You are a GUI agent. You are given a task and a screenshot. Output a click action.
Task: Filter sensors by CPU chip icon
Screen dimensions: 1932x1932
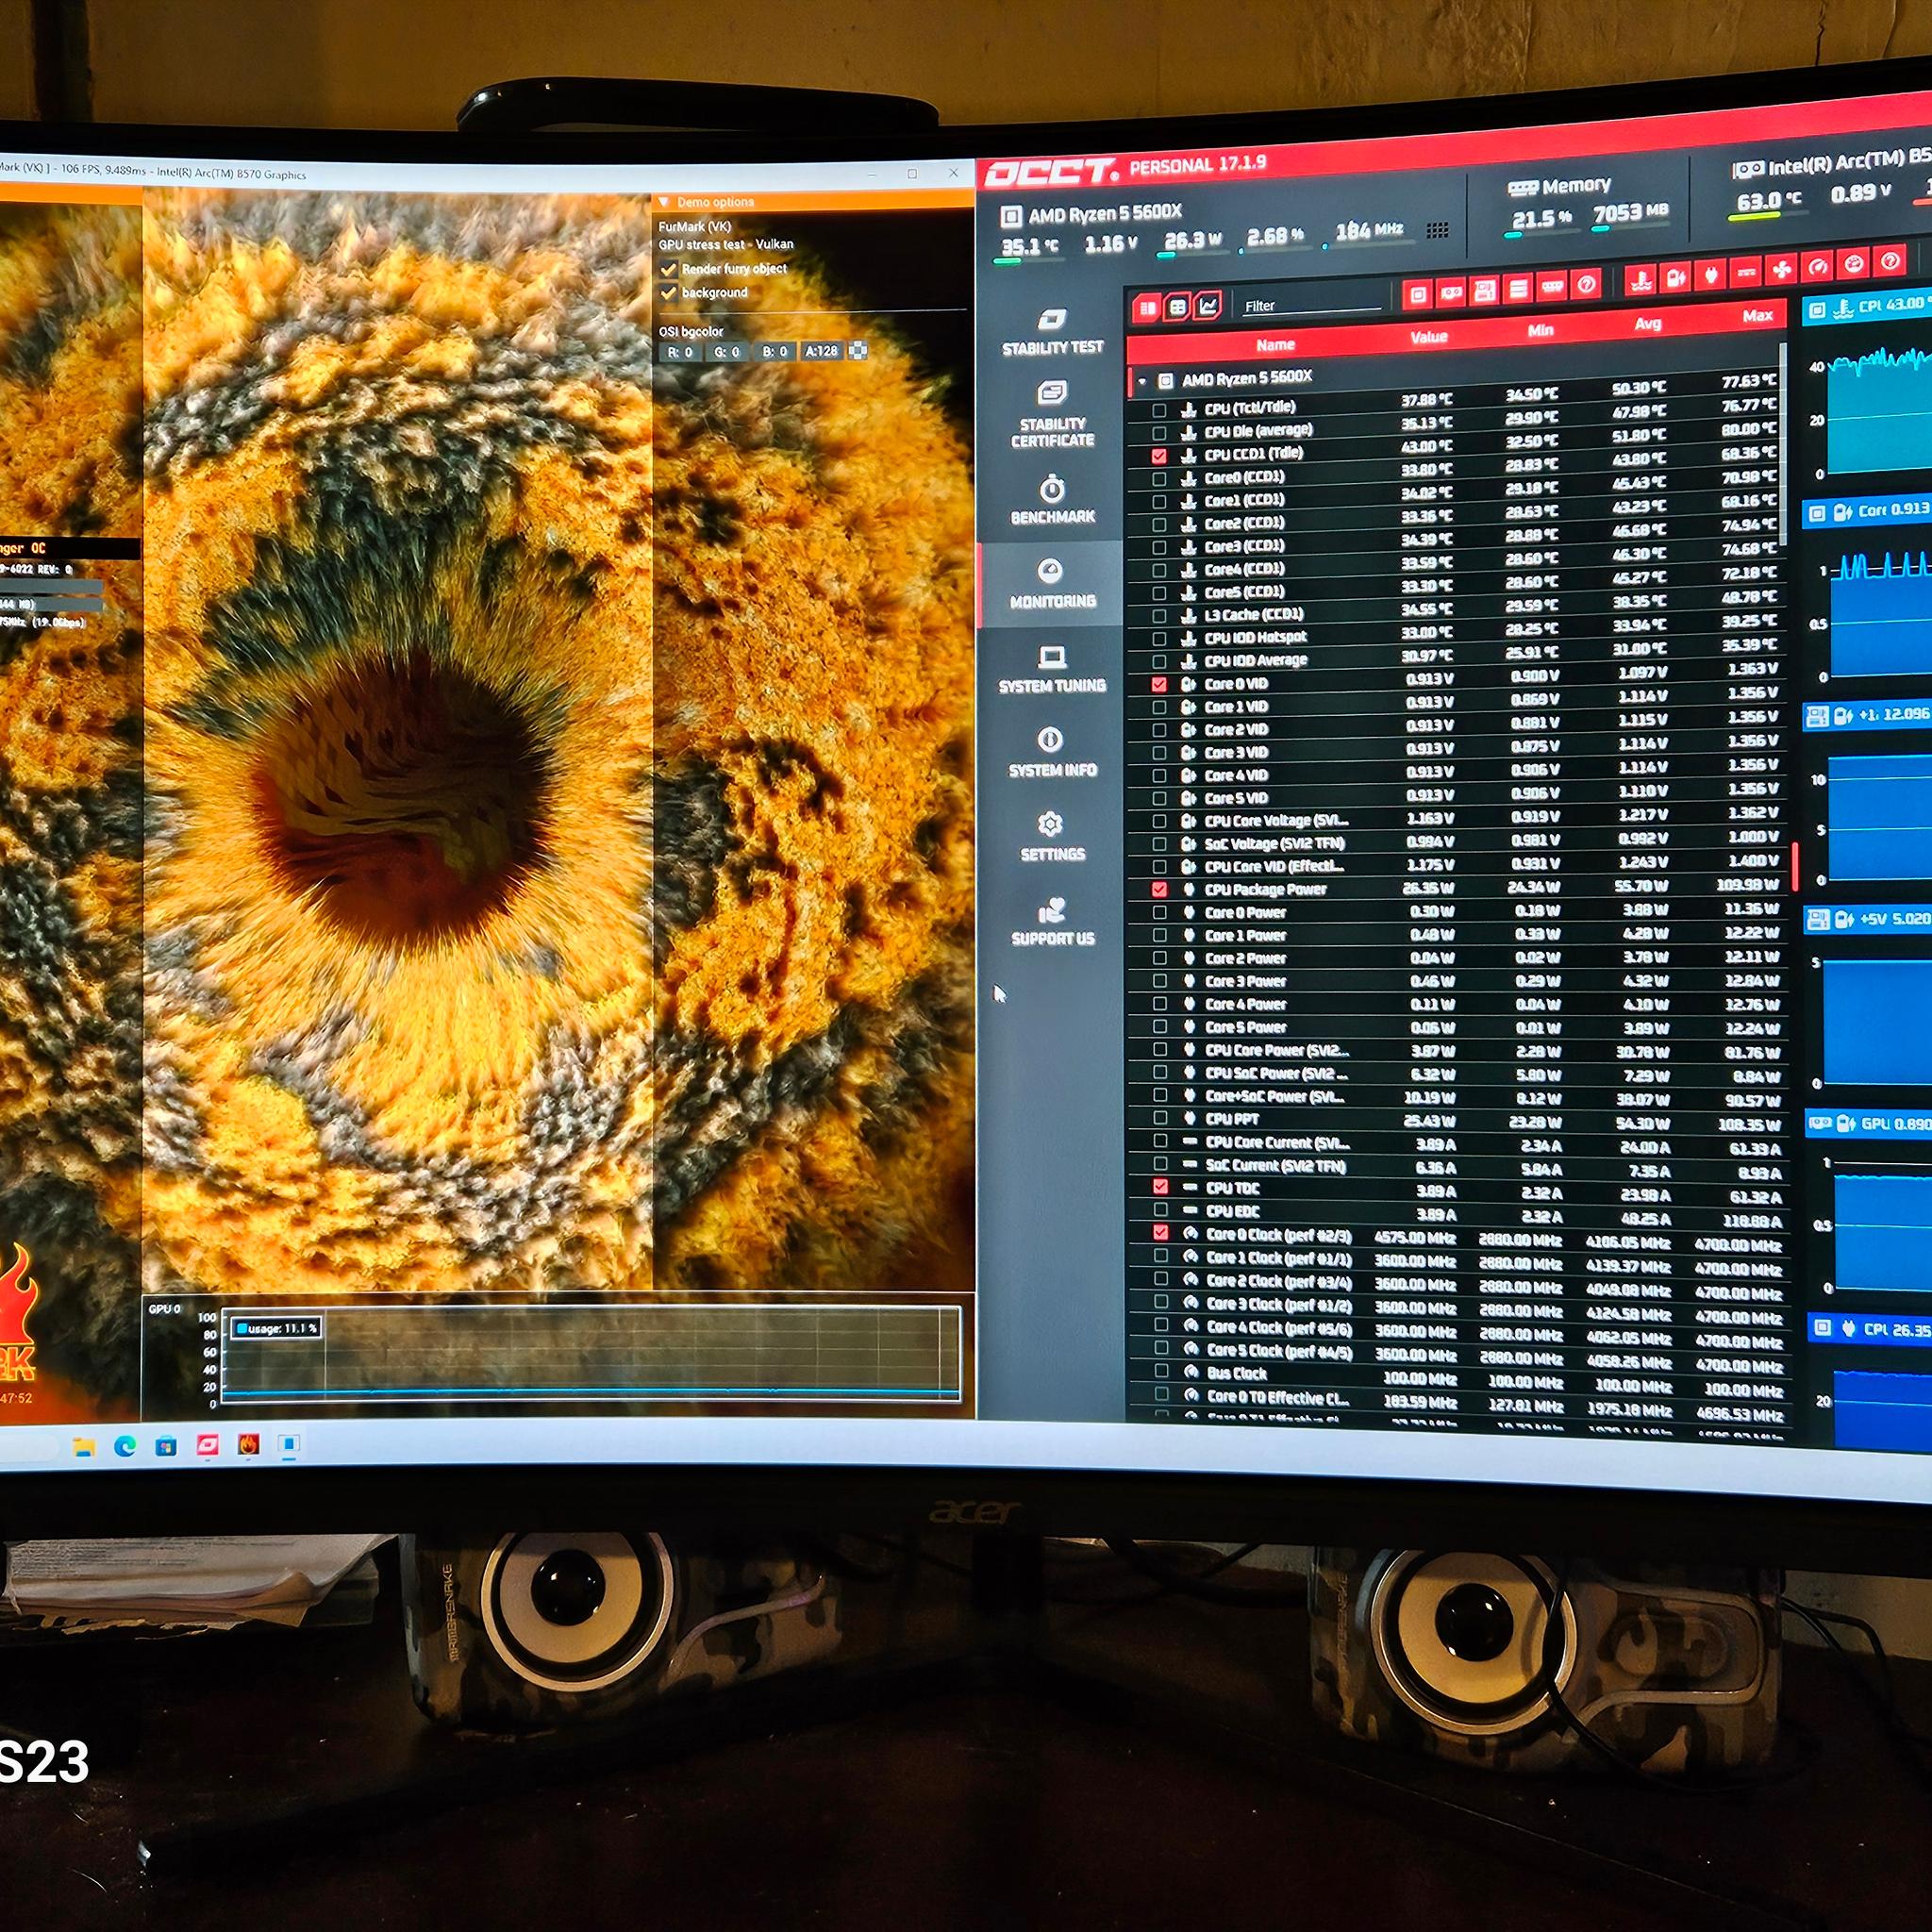click(x=1416, y=294)
